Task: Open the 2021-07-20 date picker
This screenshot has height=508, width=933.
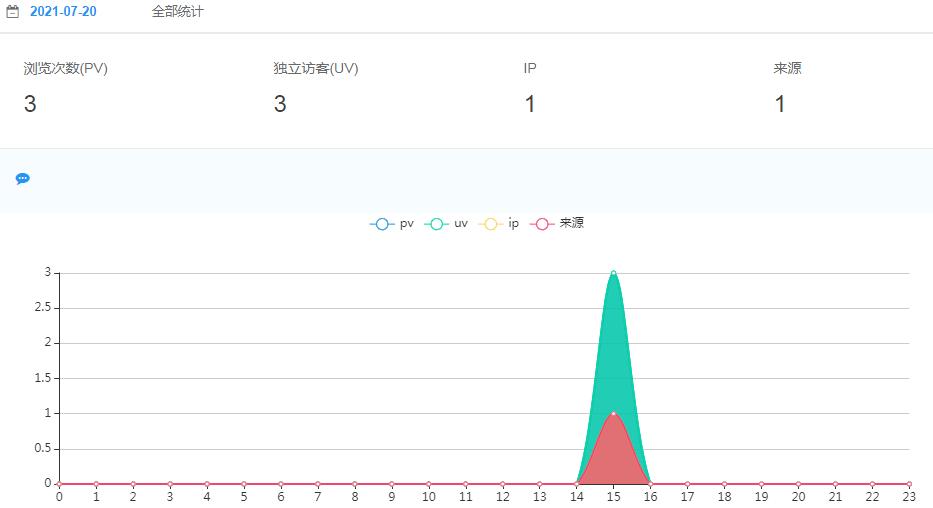Action: click(63, 11)
